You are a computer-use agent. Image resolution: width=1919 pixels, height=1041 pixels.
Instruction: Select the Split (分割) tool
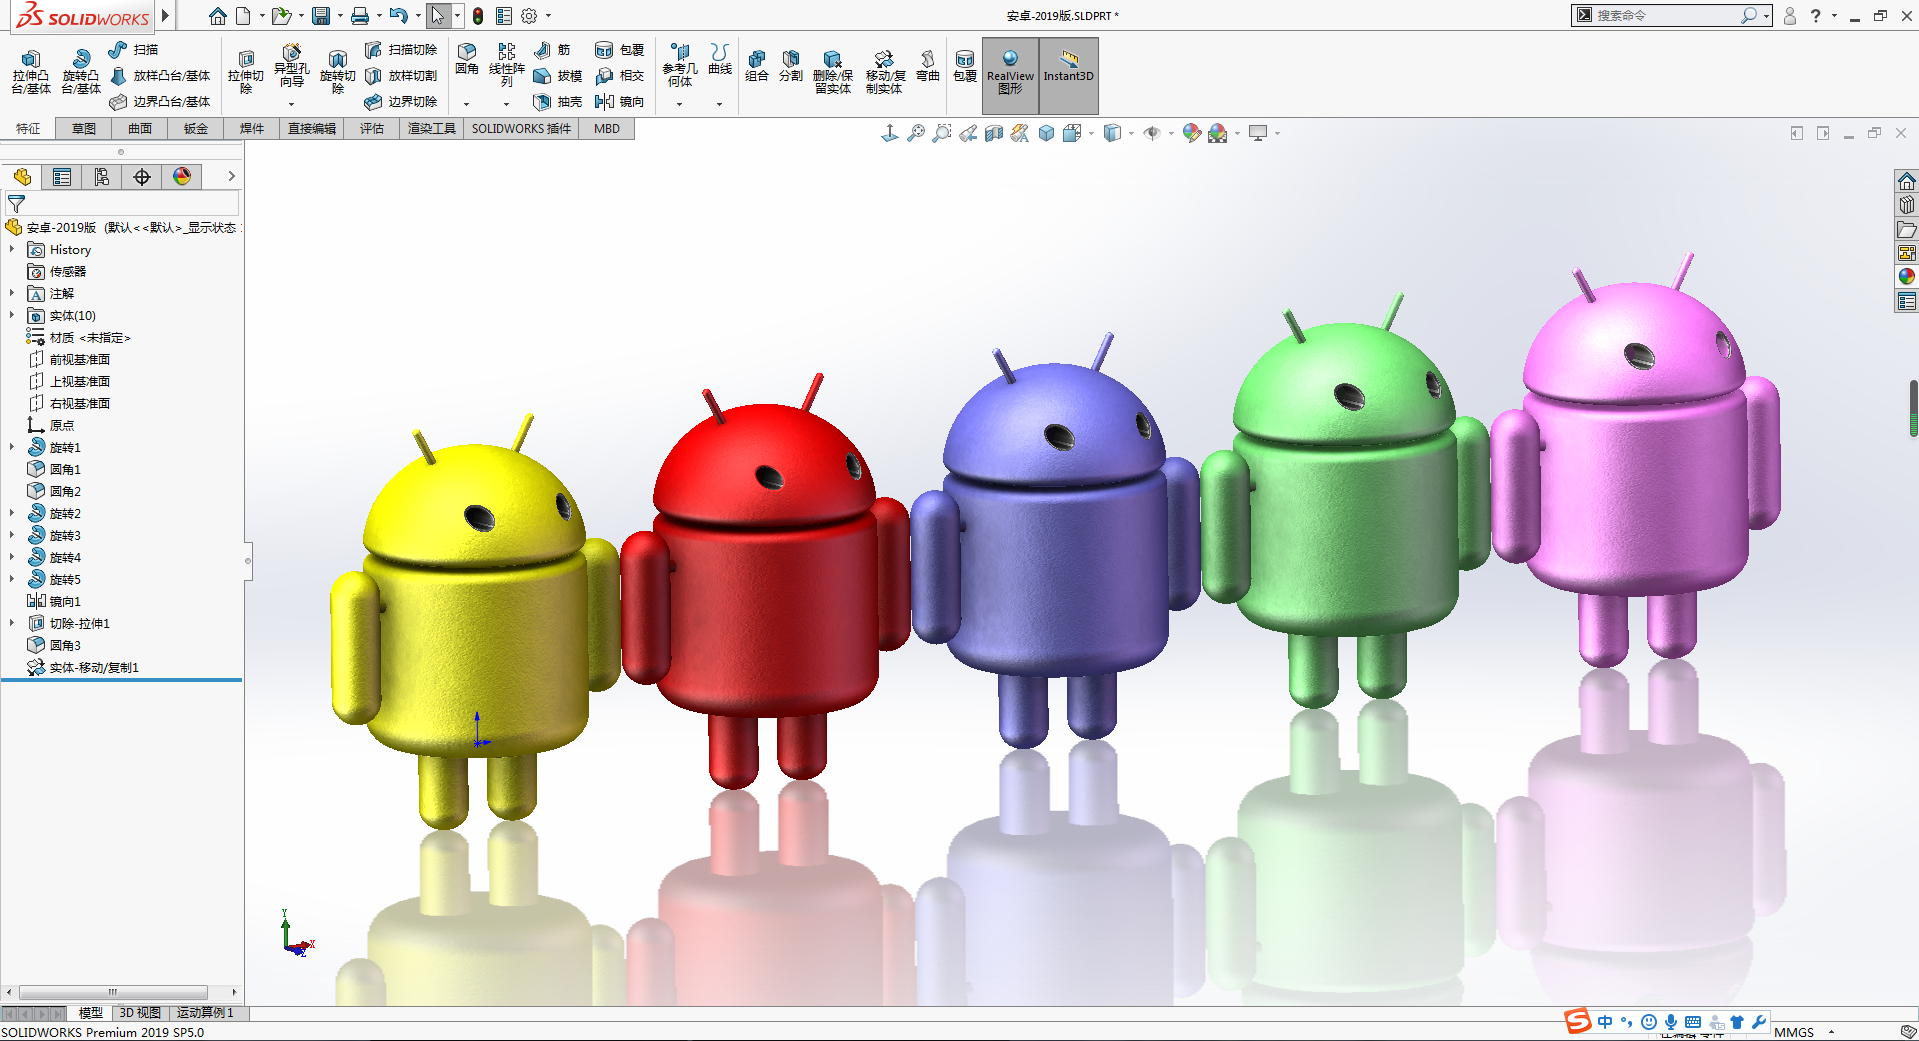[x=791, y=65]
